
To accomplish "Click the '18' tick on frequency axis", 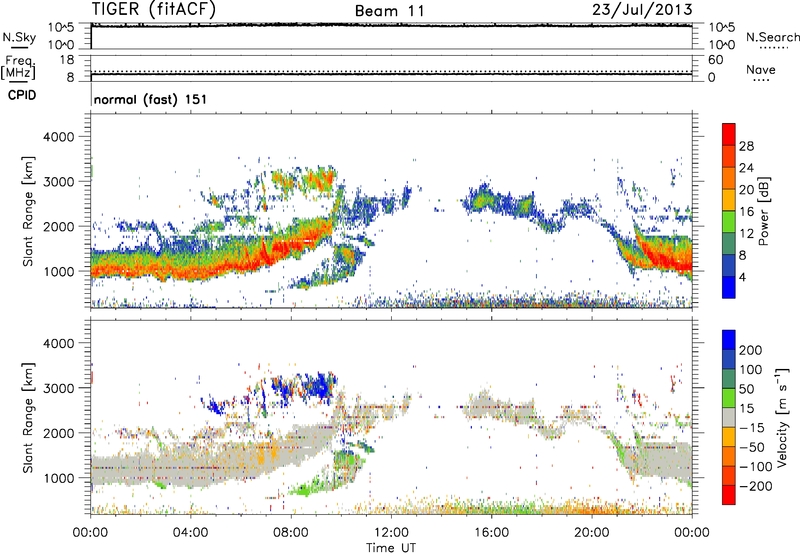I will [x=67, y=60].
